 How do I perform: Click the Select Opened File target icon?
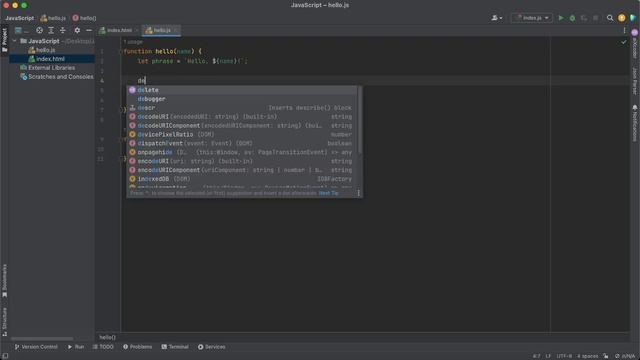point(39,30)
